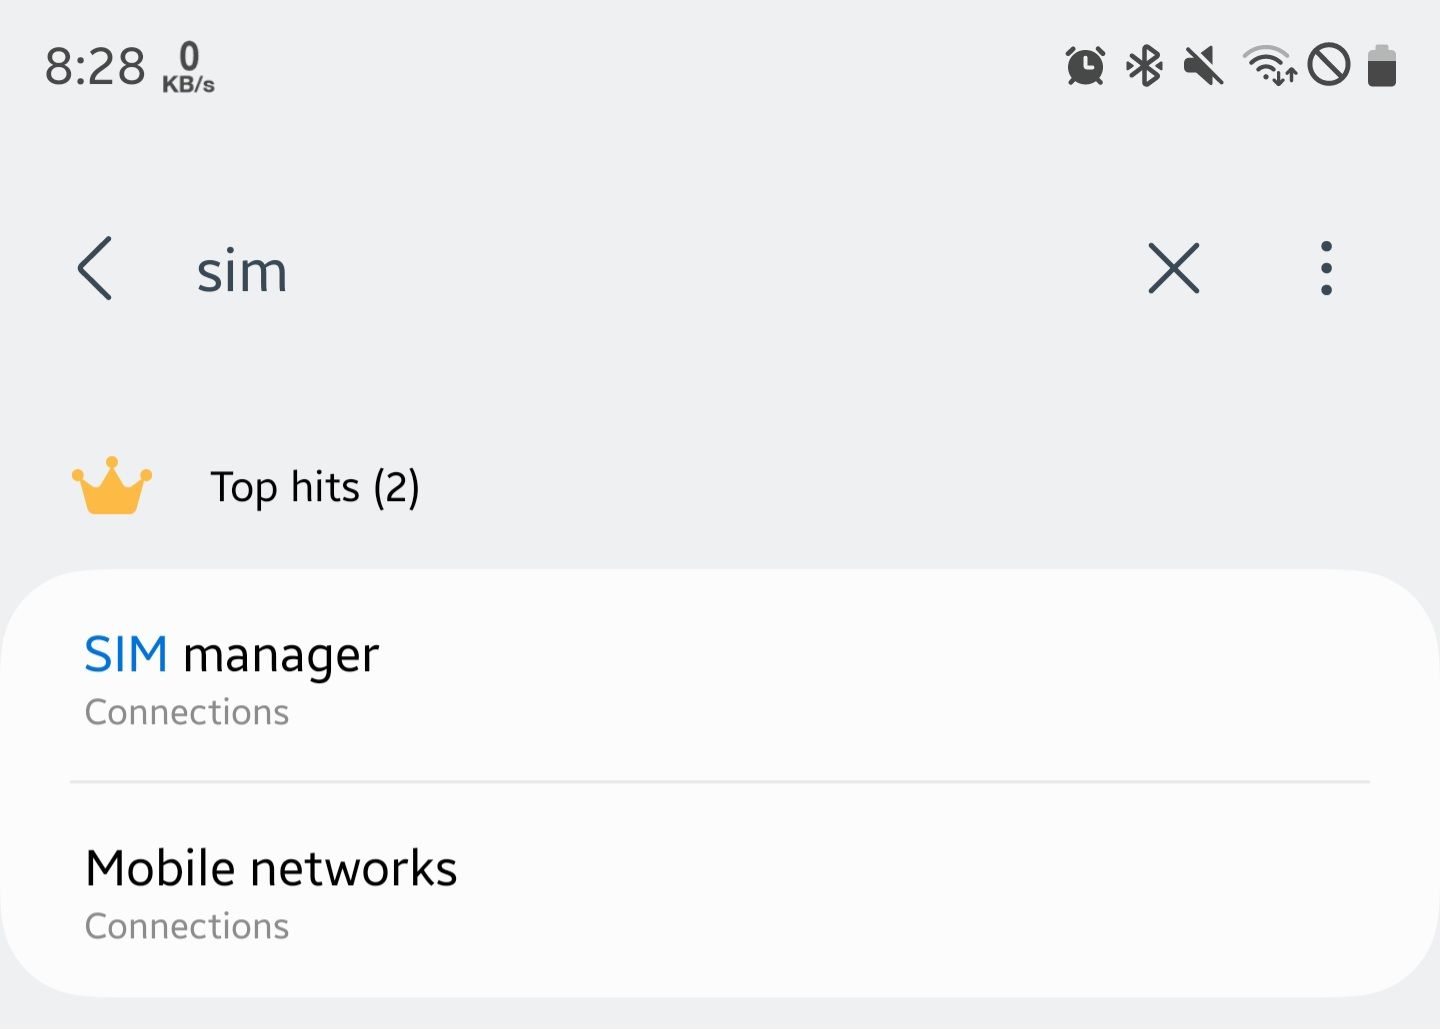Tap the alarm clock status icon

click(x=1085, y=66)
